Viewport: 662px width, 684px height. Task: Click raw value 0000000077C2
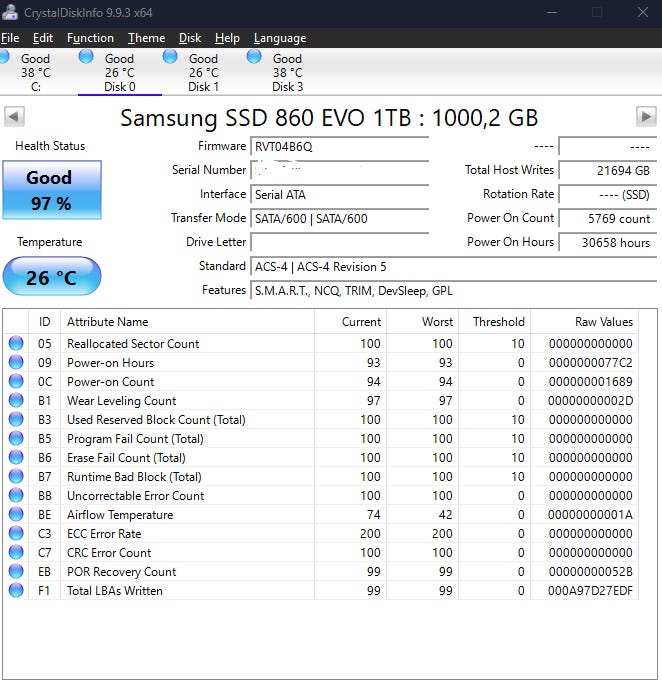tap(590, 363)
